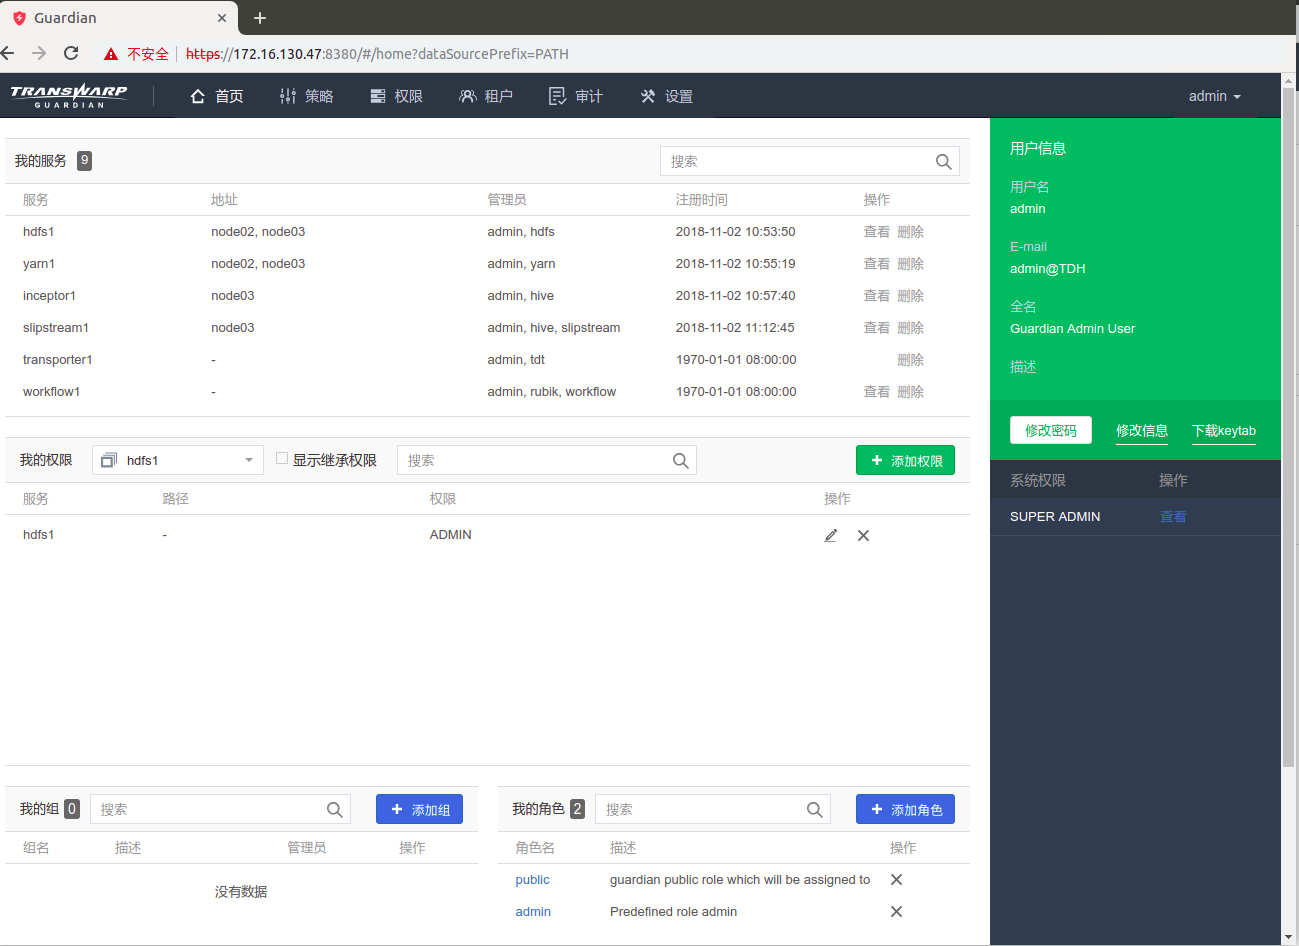Close the Guardian browser tab

[x=222, y=18]
